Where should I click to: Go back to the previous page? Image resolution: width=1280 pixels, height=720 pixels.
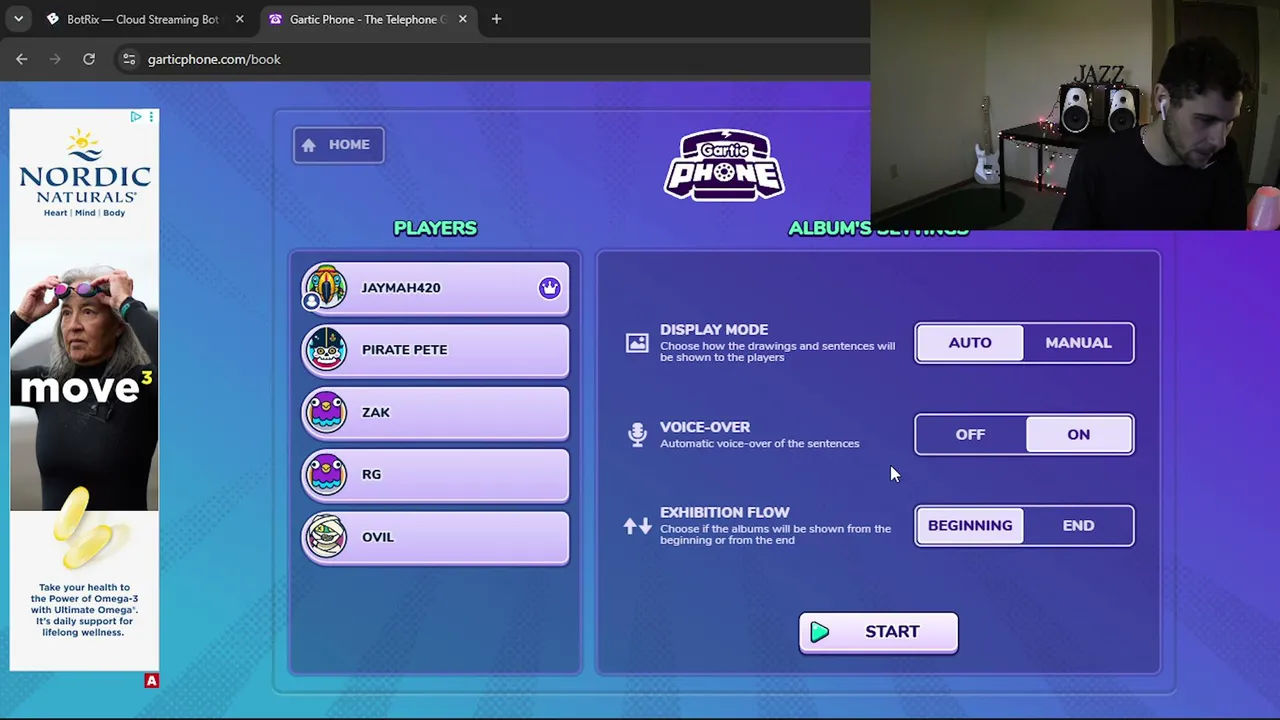(x=22, y=59)
